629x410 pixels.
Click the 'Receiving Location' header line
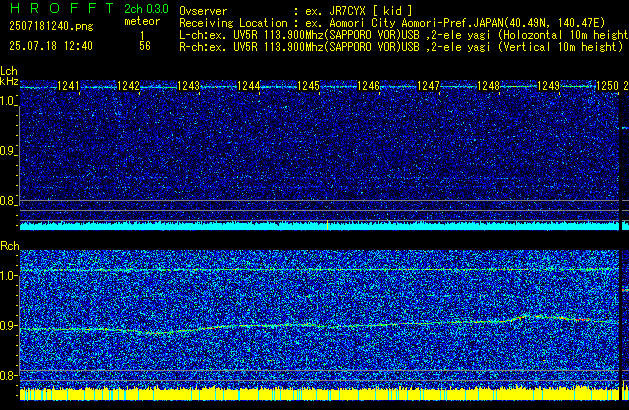(392, 23)
